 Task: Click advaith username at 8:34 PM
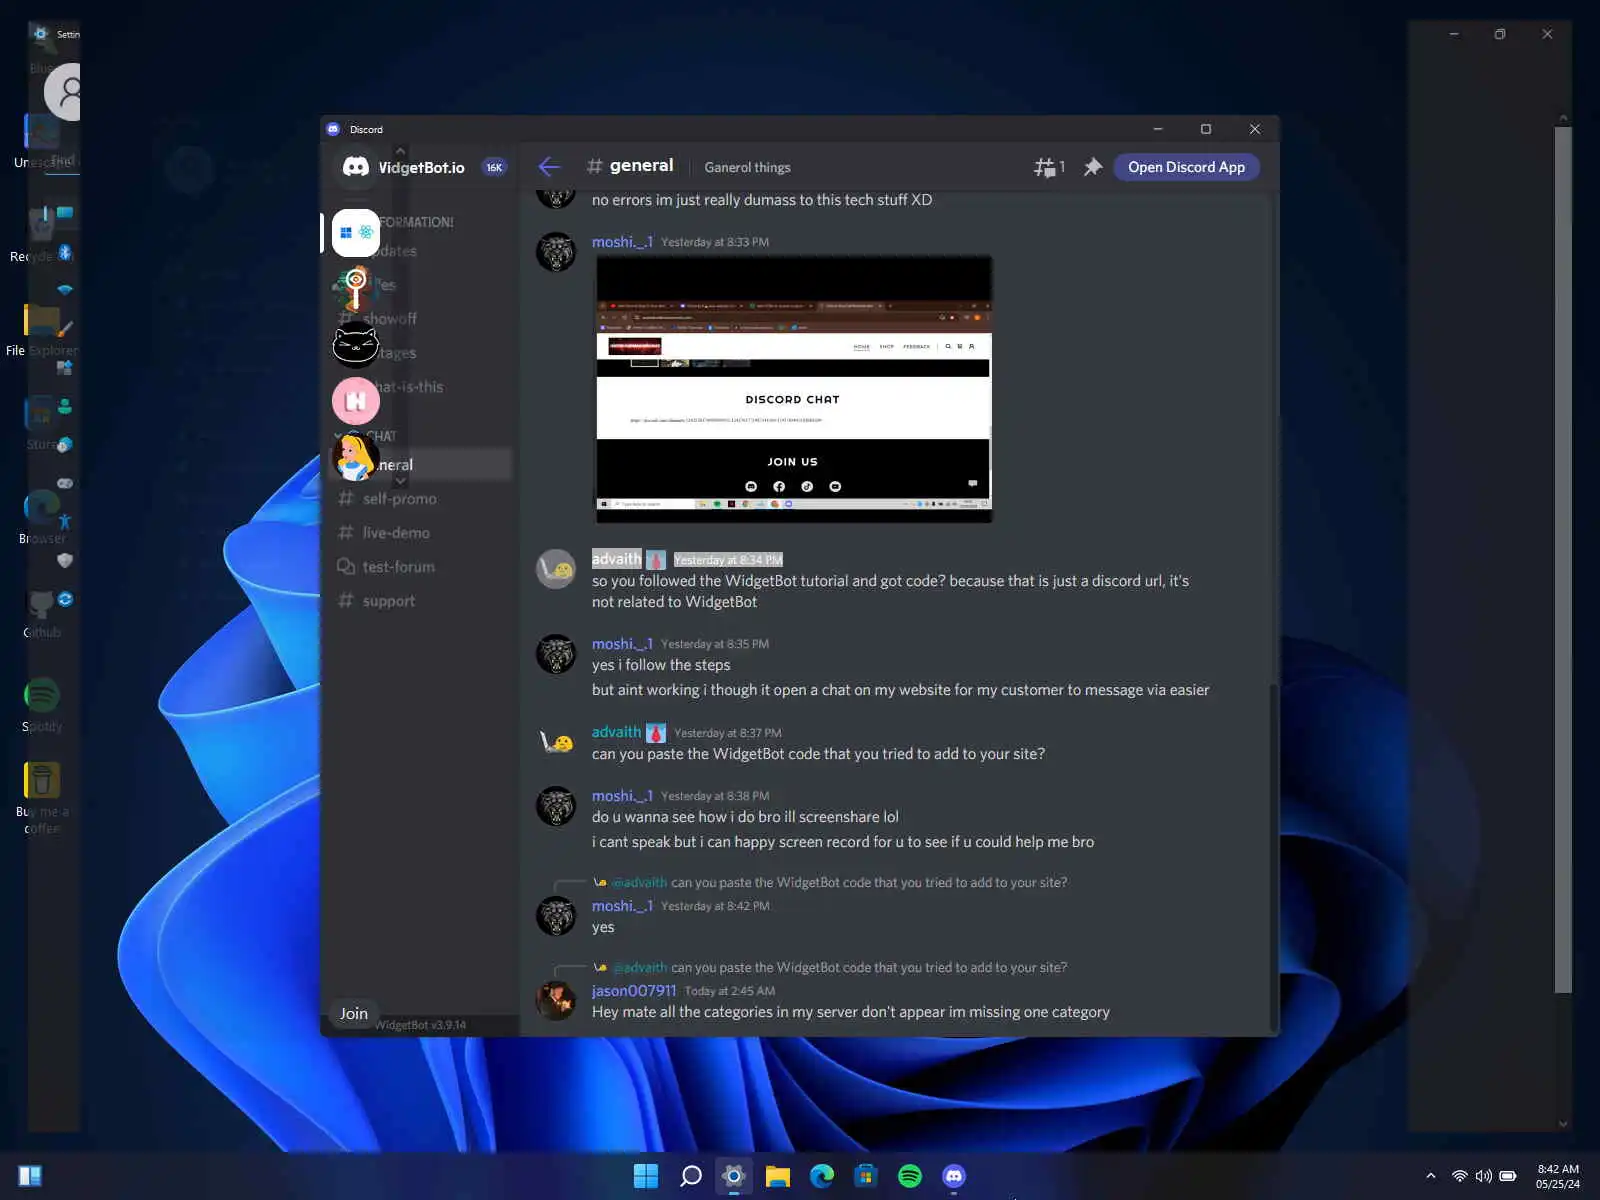click(616, 559)
